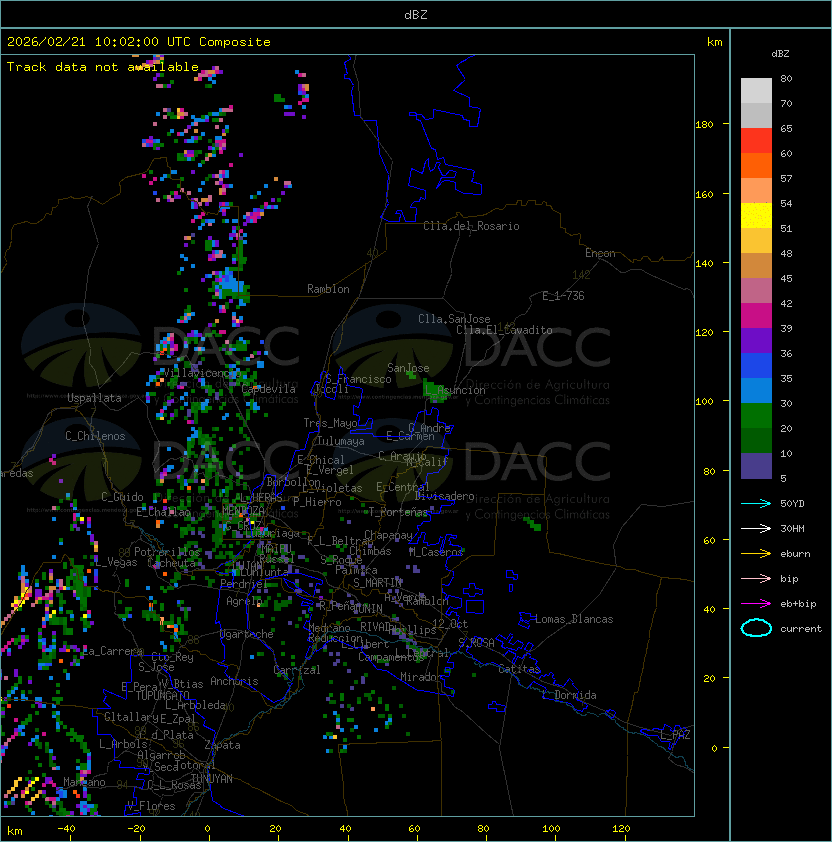Image resolution: width=832 pixels, height=842 pixels.
Task: Click the '-40' tick on bottom axis
Action: coord(66,828)
